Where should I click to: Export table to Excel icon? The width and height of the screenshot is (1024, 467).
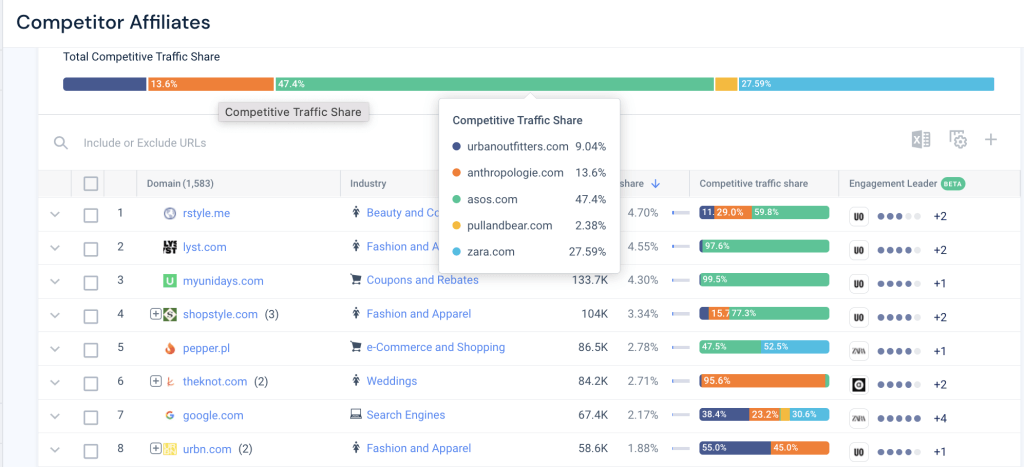(x=921, y=140)
